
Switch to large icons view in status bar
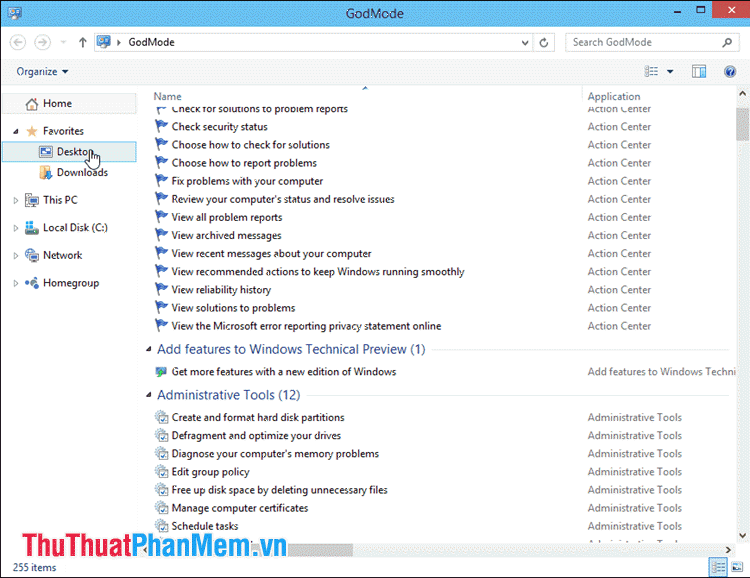(738, 567)
